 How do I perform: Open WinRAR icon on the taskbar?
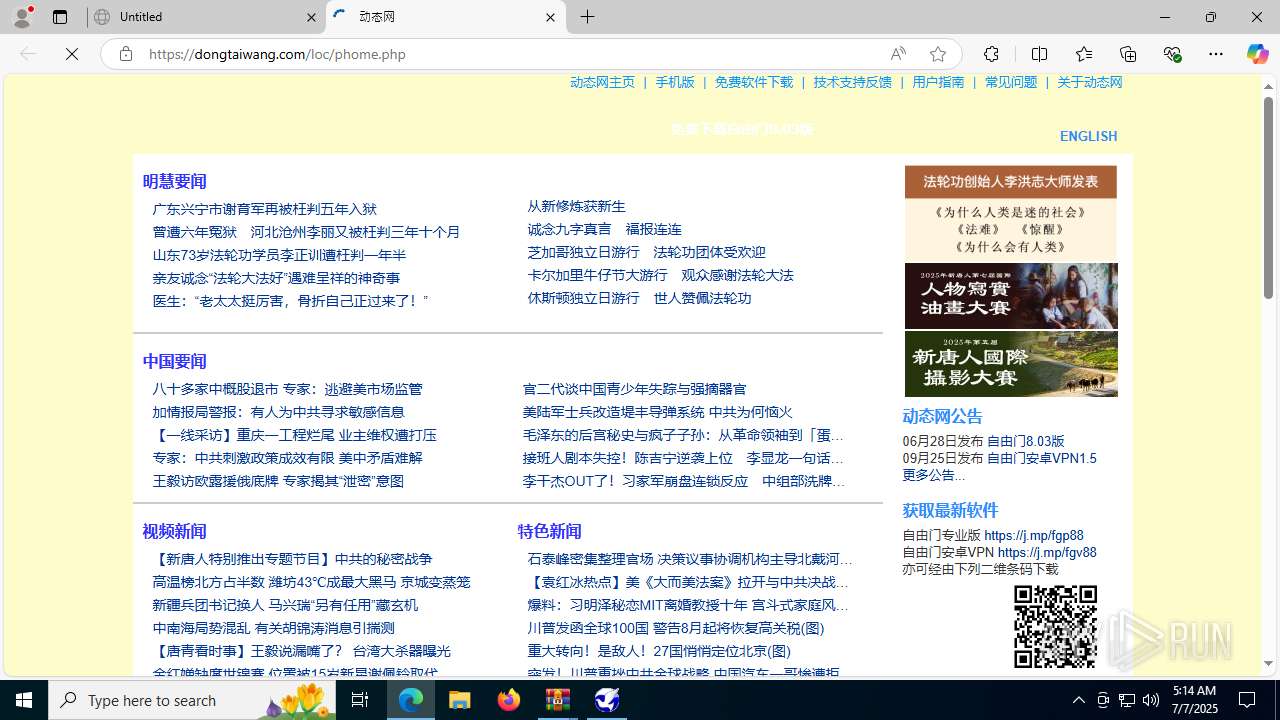coord(558,700)
